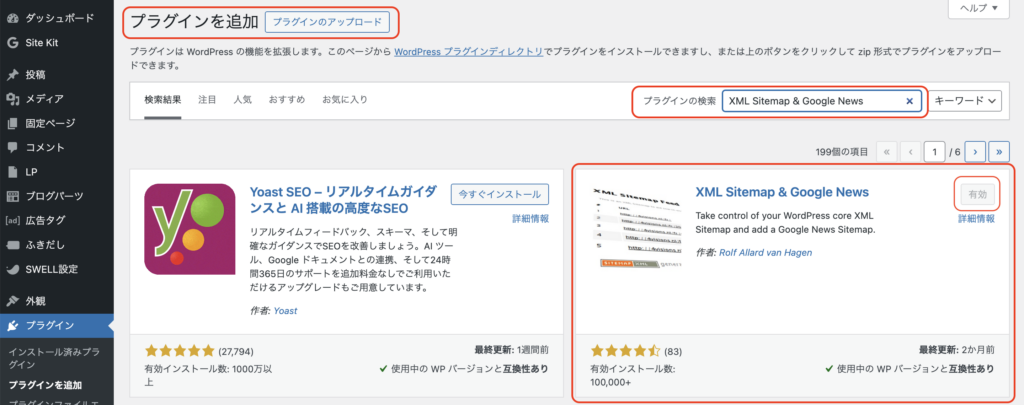Viewport: 1024px width, 405px height.
Task: Open メディア using its media icon
Action: click(12, 99)
